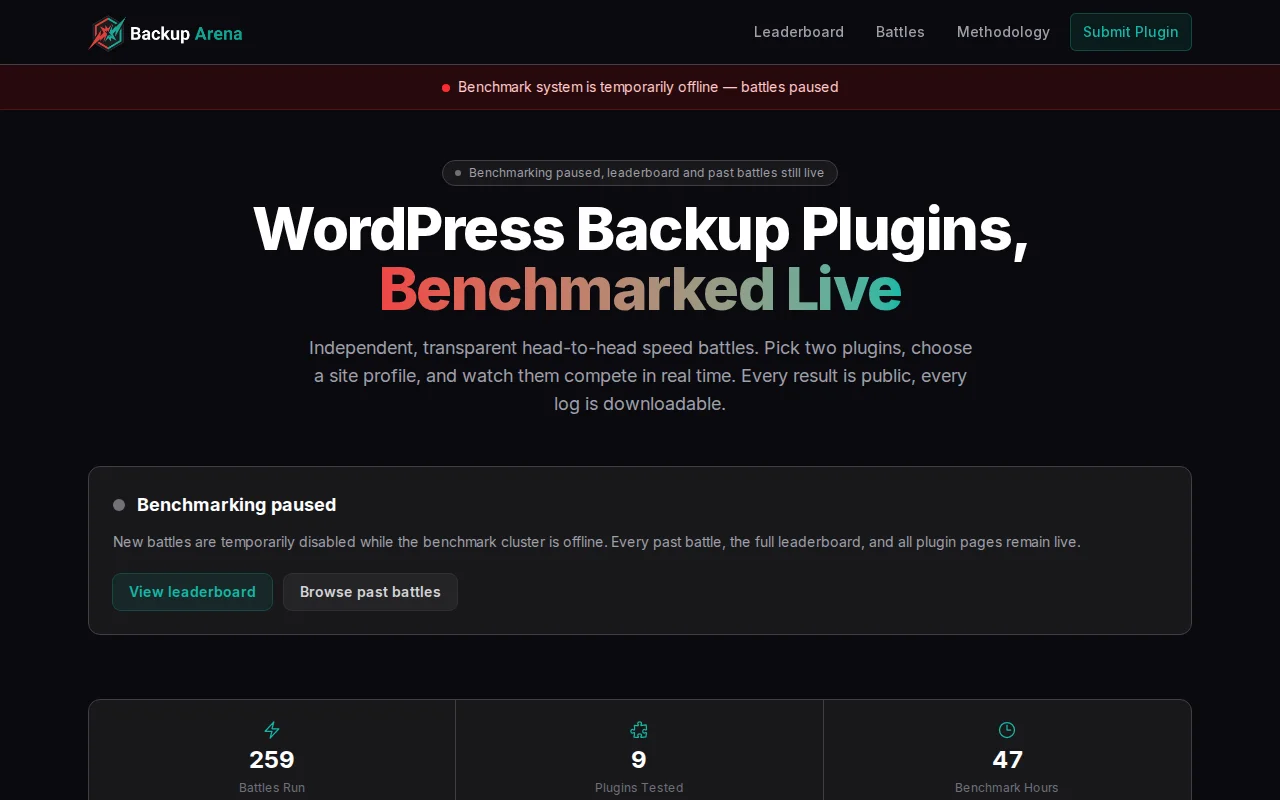This screenshot has width=1280, height=800.
Task: Click the red offline status dot in banner
Action: pos(446,88)
